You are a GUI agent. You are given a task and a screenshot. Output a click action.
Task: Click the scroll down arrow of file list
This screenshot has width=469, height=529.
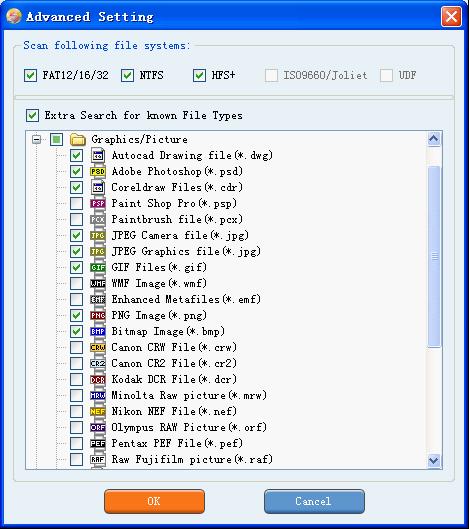point(434,460)
